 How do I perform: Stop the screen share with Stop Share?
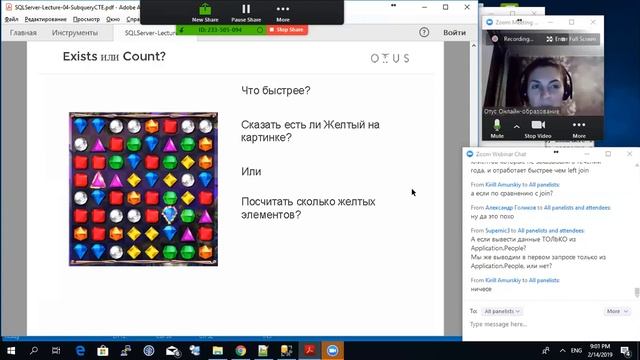(287, 30)
